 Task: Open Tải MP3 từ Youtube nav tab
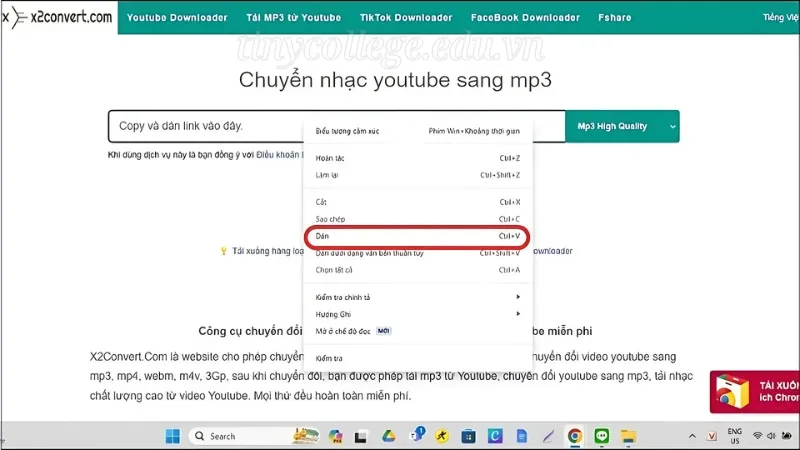tap(293, 17)
